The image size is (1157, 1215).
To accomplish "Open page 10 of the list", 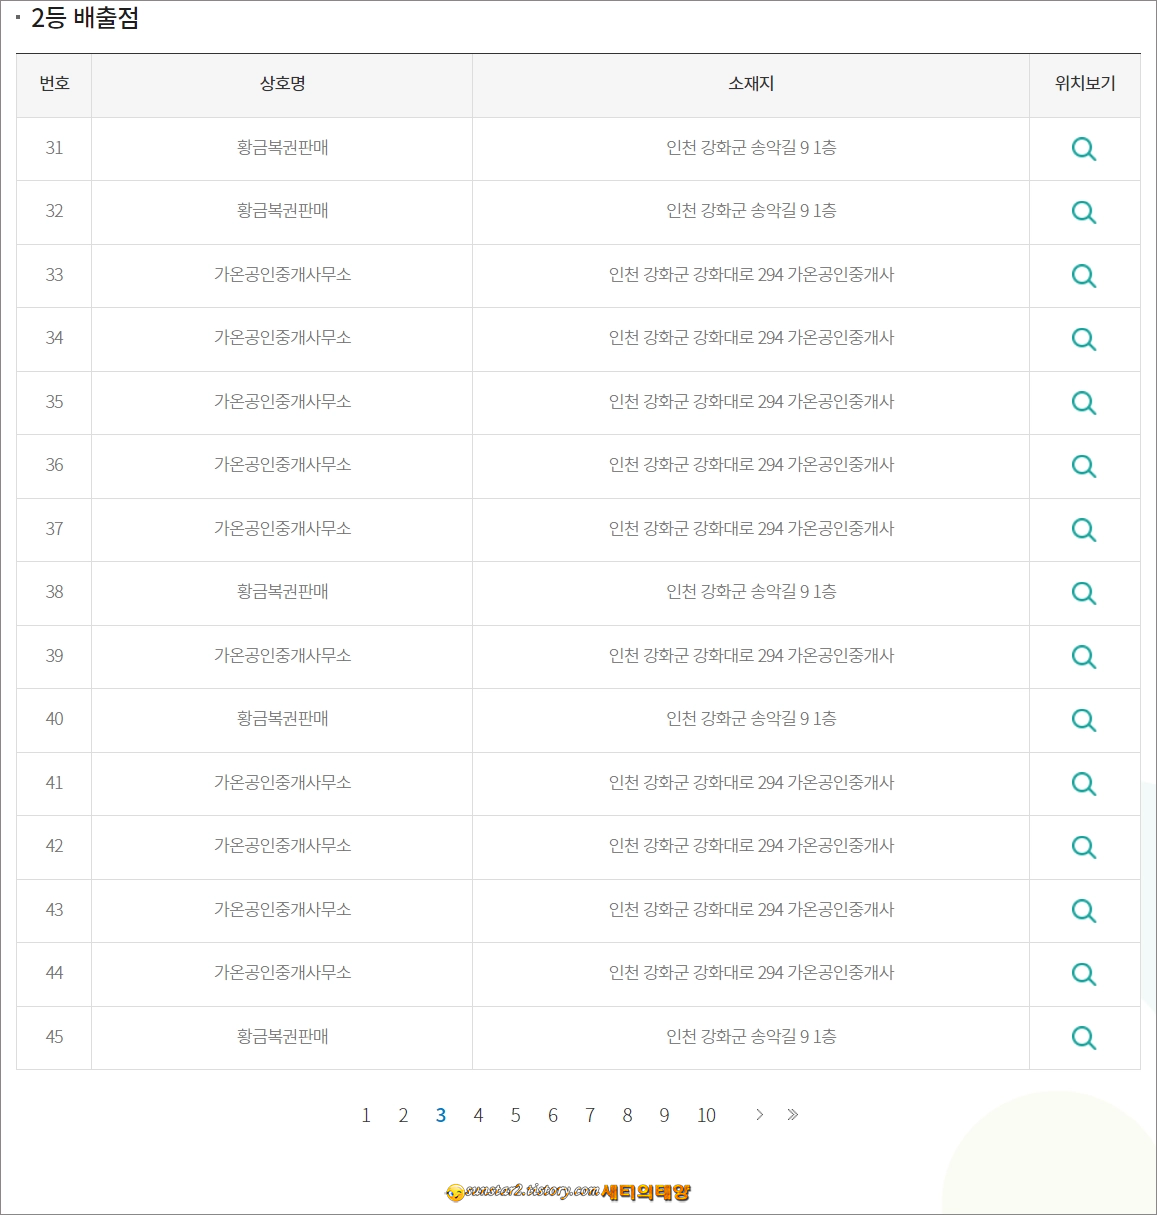I will (707, 1115).
